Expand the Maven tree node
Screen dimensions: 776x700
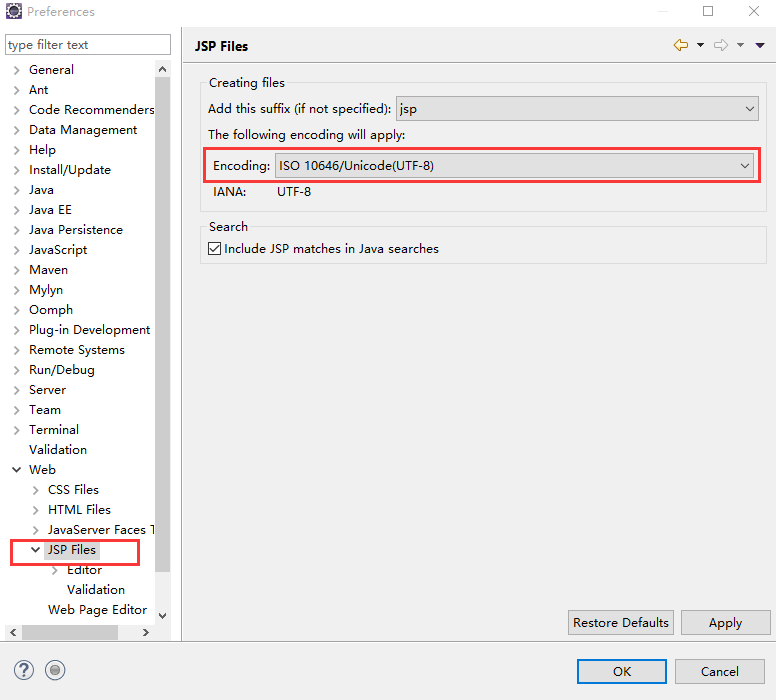tap(16, 270)
